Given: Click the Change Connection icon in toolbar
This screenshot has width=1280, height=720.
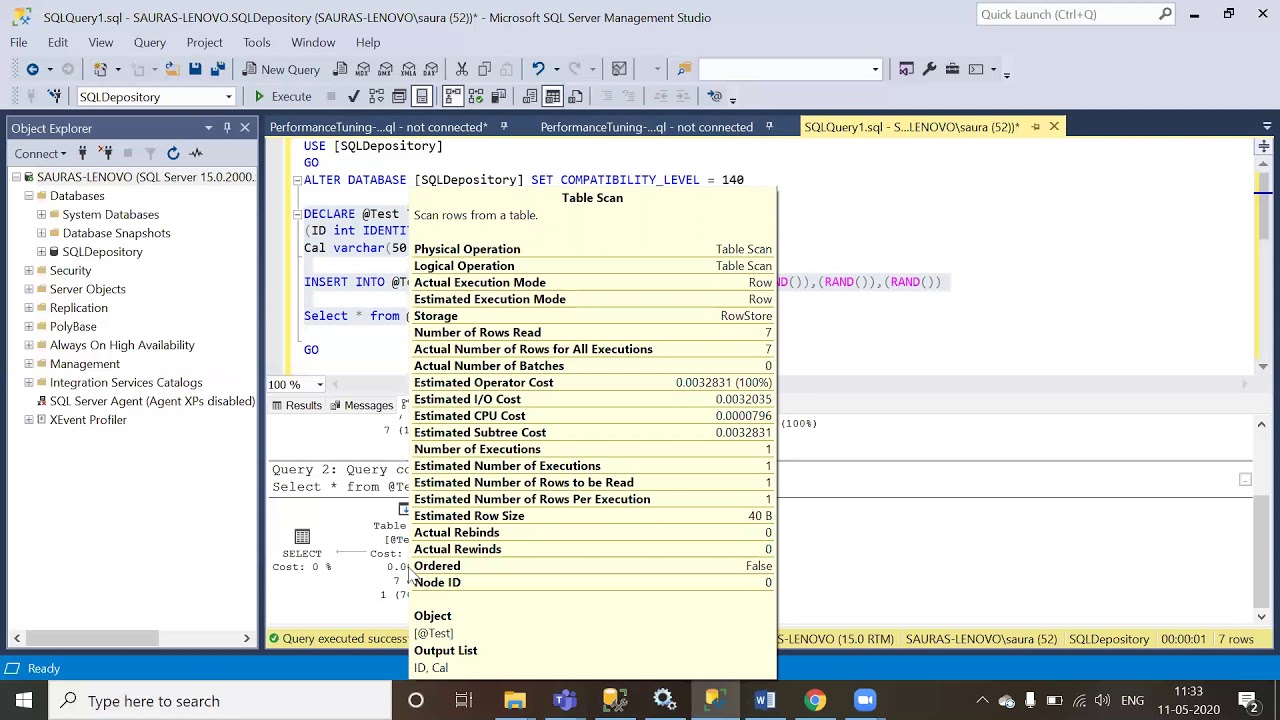Looking at the screenshot, I should (x=54, y=96).
